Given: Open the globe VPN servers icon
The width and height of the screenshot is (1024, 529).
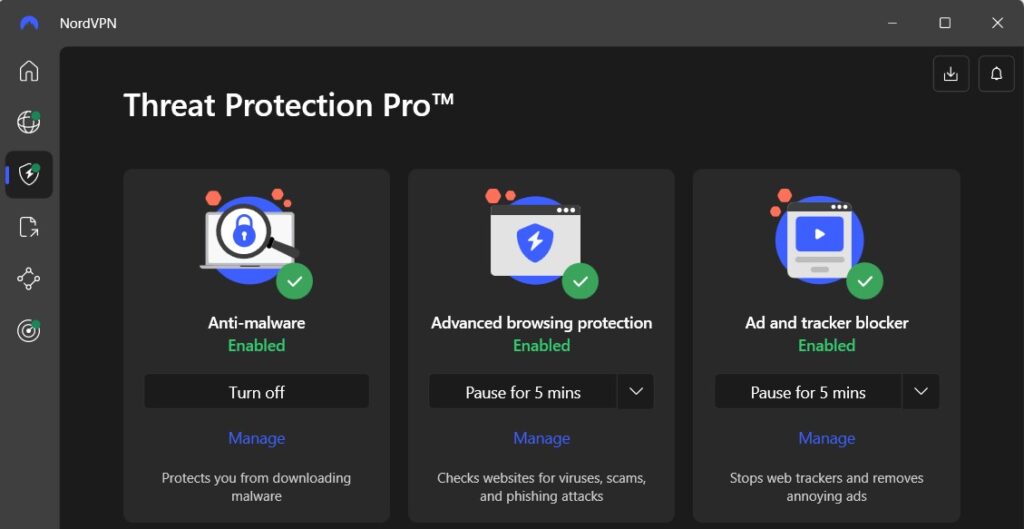Looking at the screenshot, I should [29, 122].
